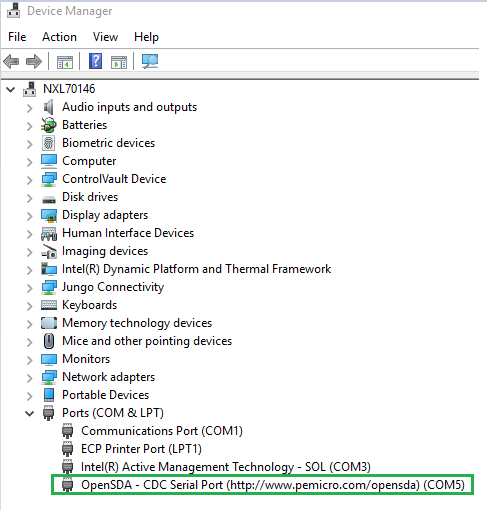Screen dimensions: 487x510
Task: Expand the Network adapters category
Action: (30, 378)
